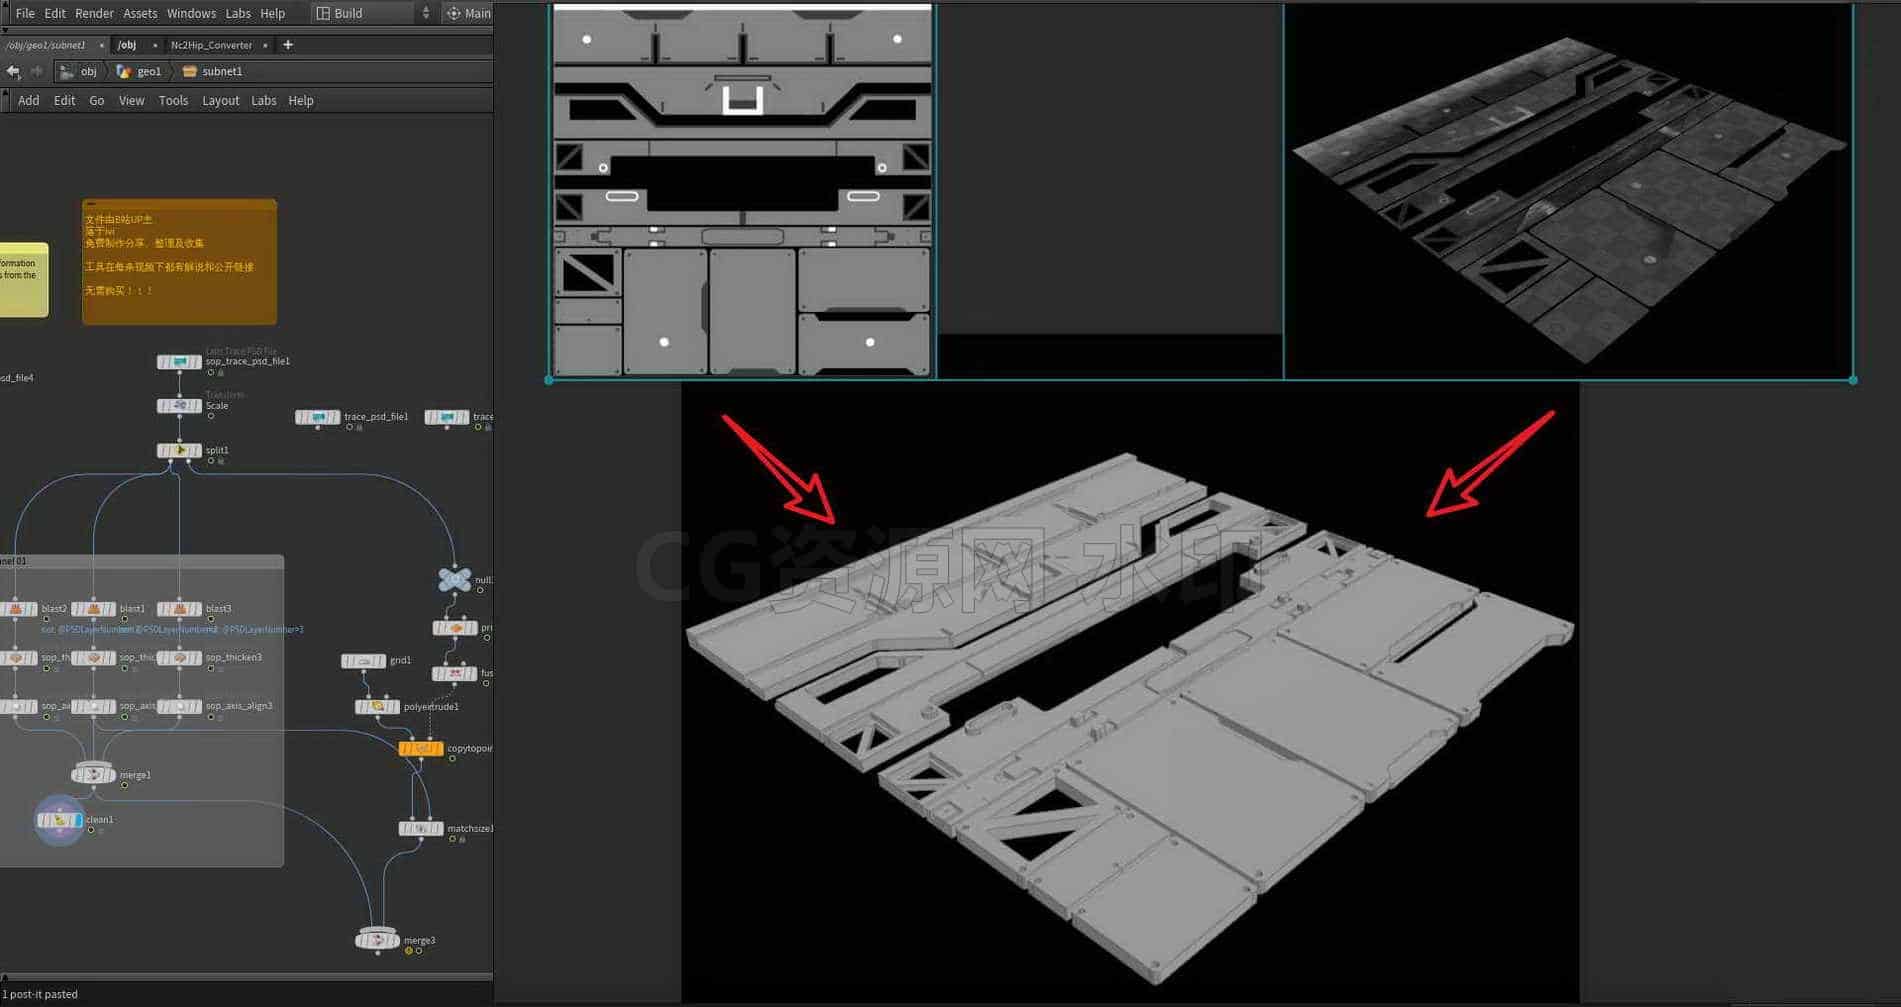
Task: Add a new pane tab with plus
Action: 288,45
